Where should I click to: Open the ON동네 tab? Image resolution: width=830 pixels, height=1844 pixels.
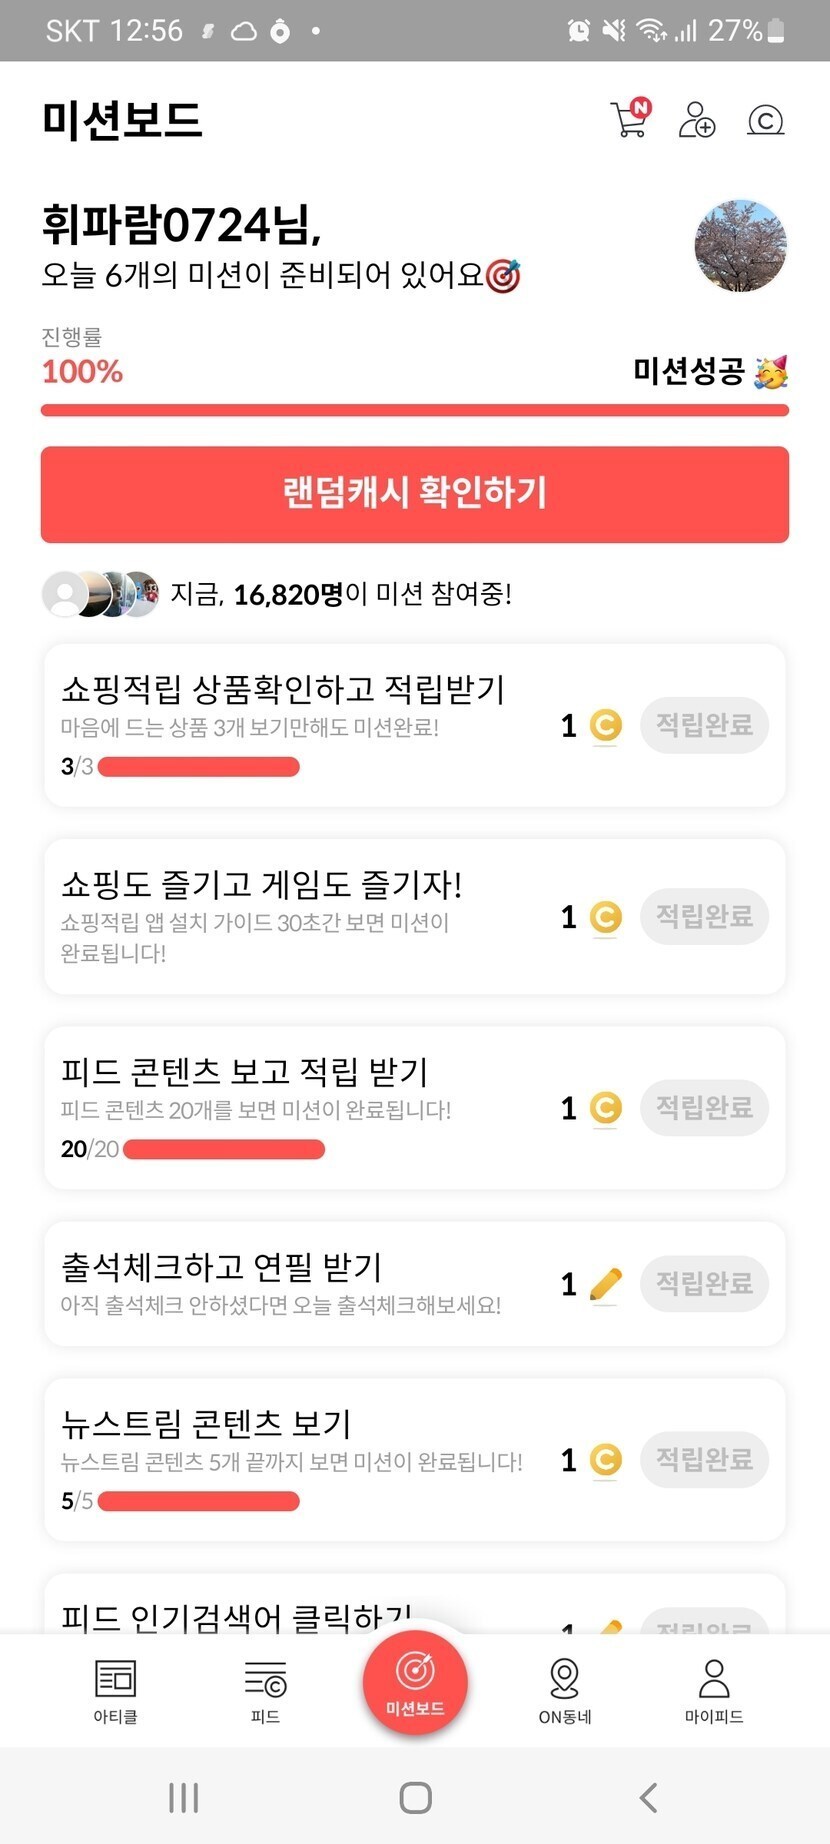pyautogui.click(x=565, y=1690)
